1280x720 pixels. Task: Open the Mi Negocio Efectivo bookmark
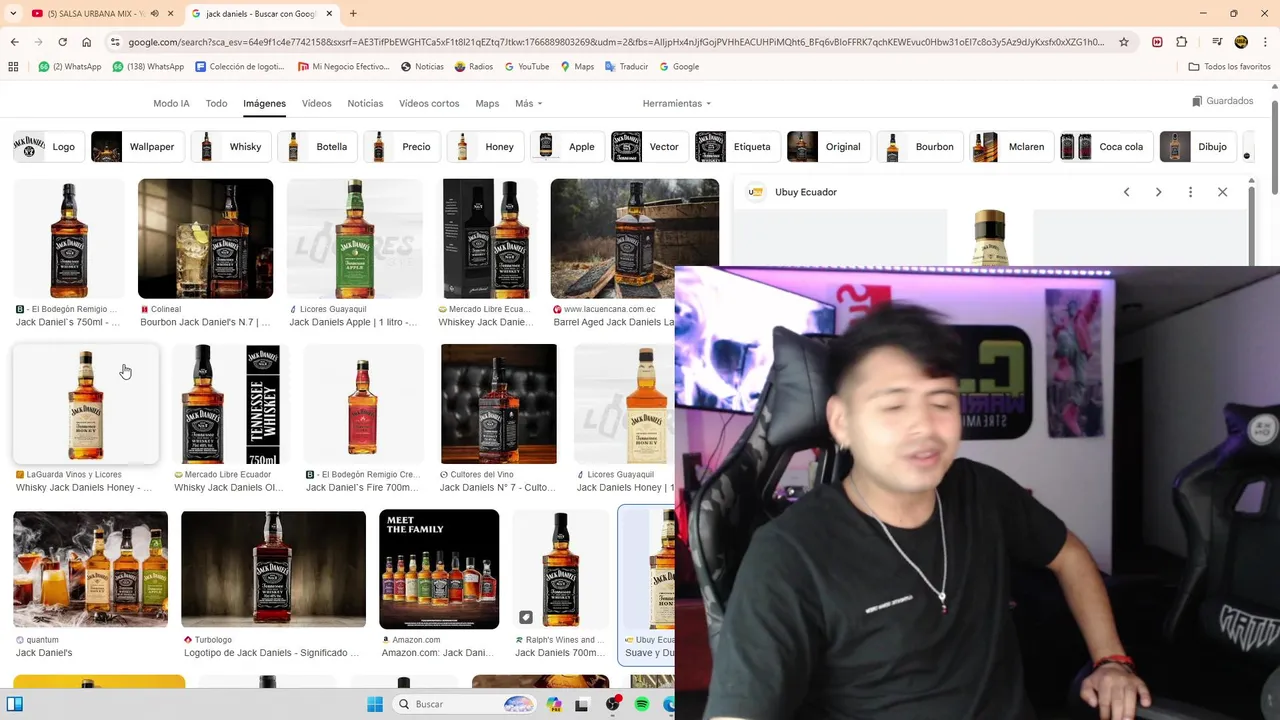pos(344,67)
